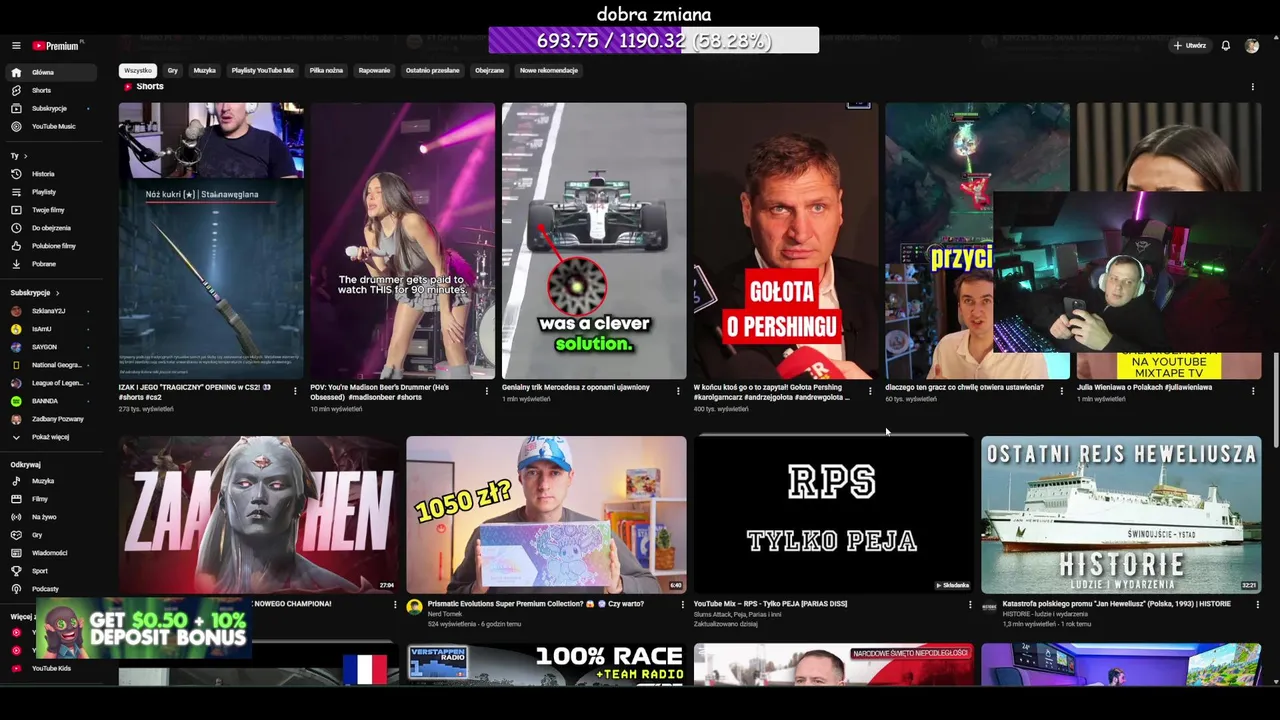
Task: Open SzklanaY2J channel subscription
Action: 52,311
